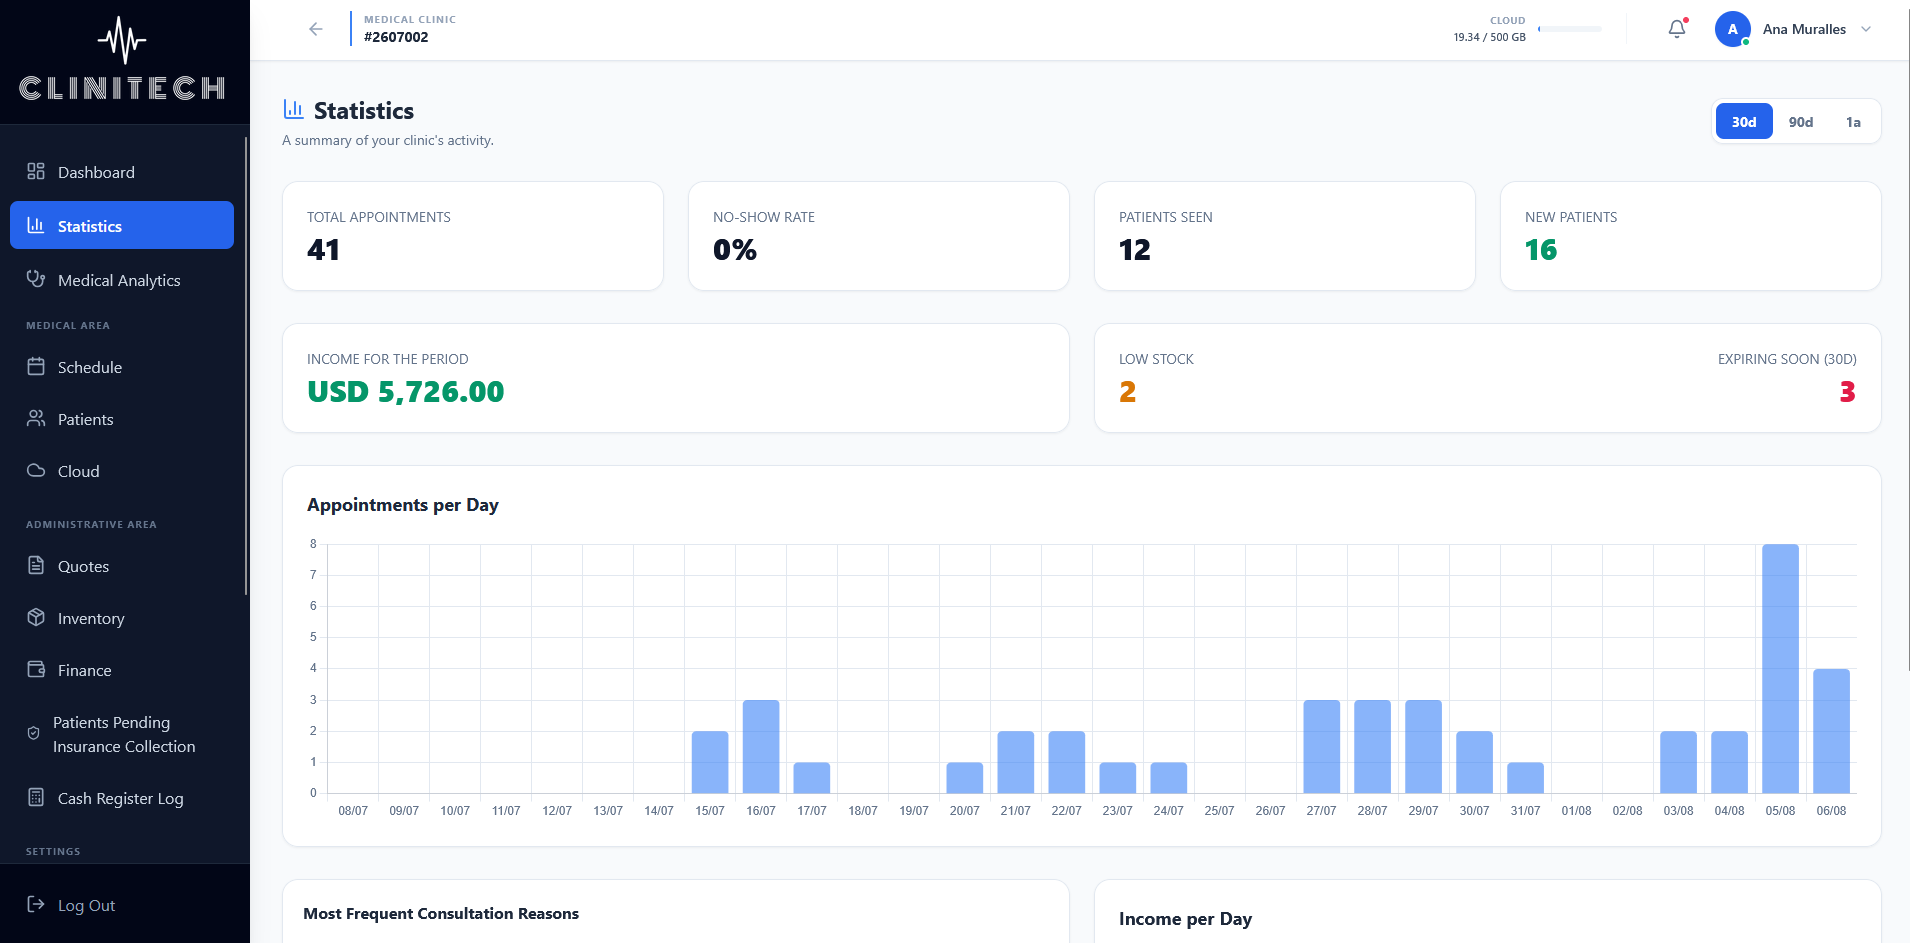Switch to the 90d time range

pyautogui.click(x=1801, y=122)
